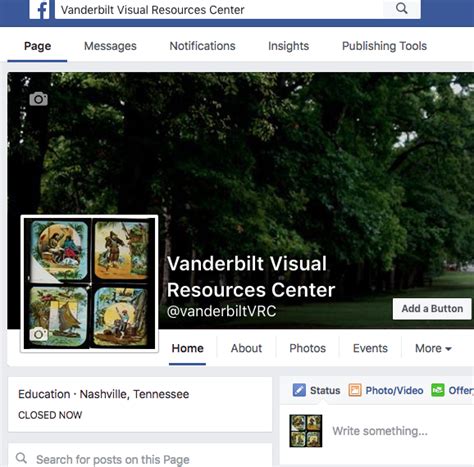Viewport: 474px width, 467px height.
Task: Open the Photos section
Action: [307, 348]
